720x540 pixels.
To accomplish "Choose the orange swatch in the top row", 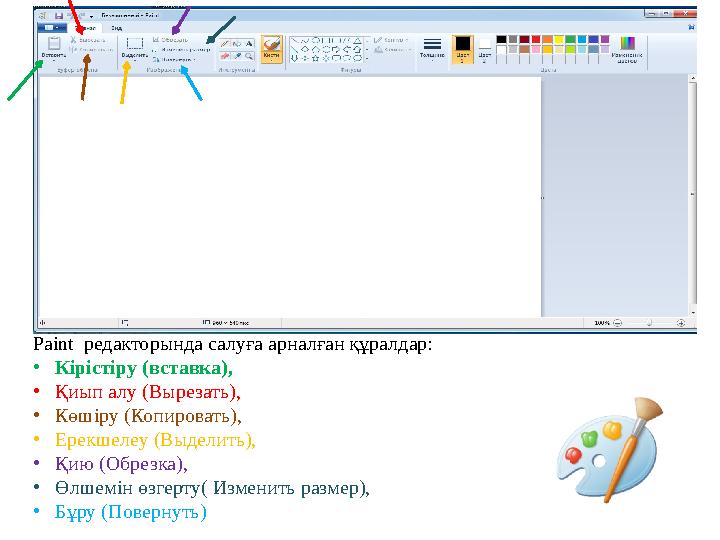I will coord(547,39).
